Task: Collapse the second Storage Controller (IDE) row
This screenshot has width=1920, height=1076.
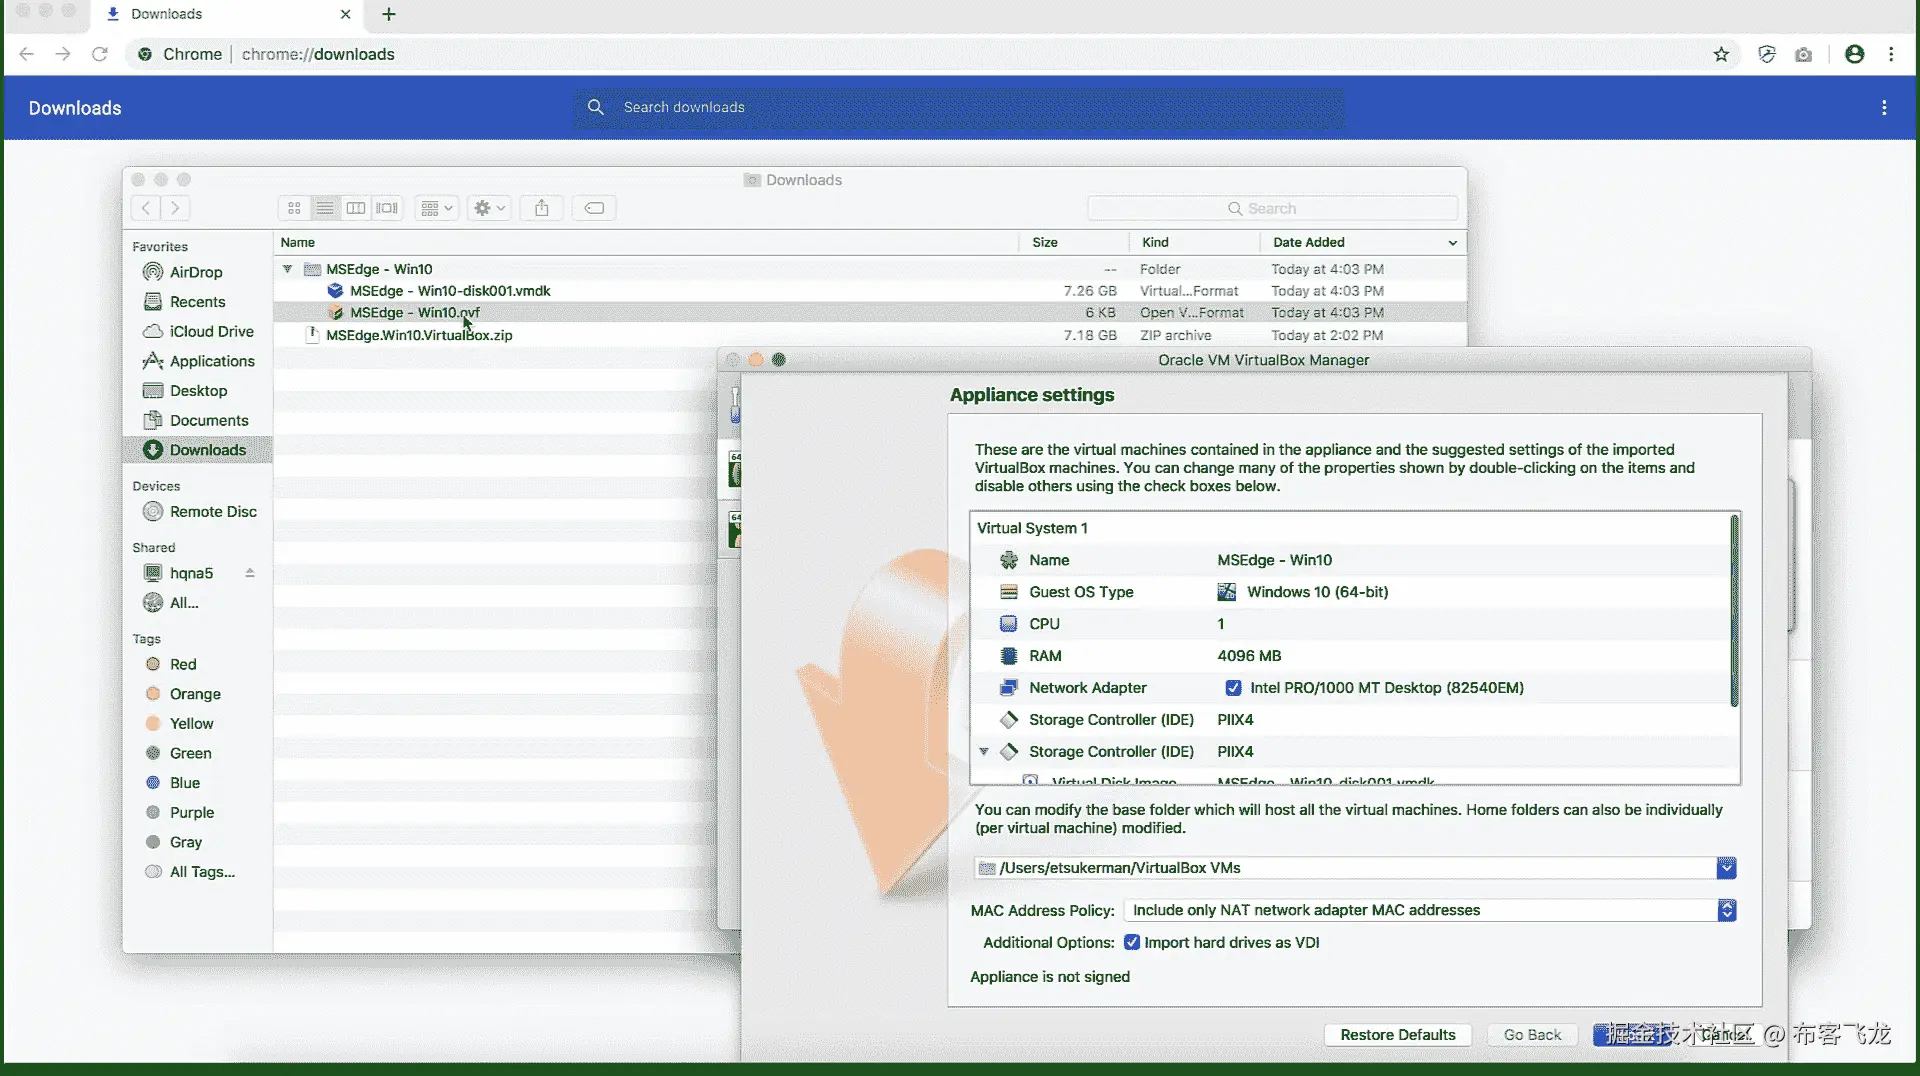Action: point(984,751)
